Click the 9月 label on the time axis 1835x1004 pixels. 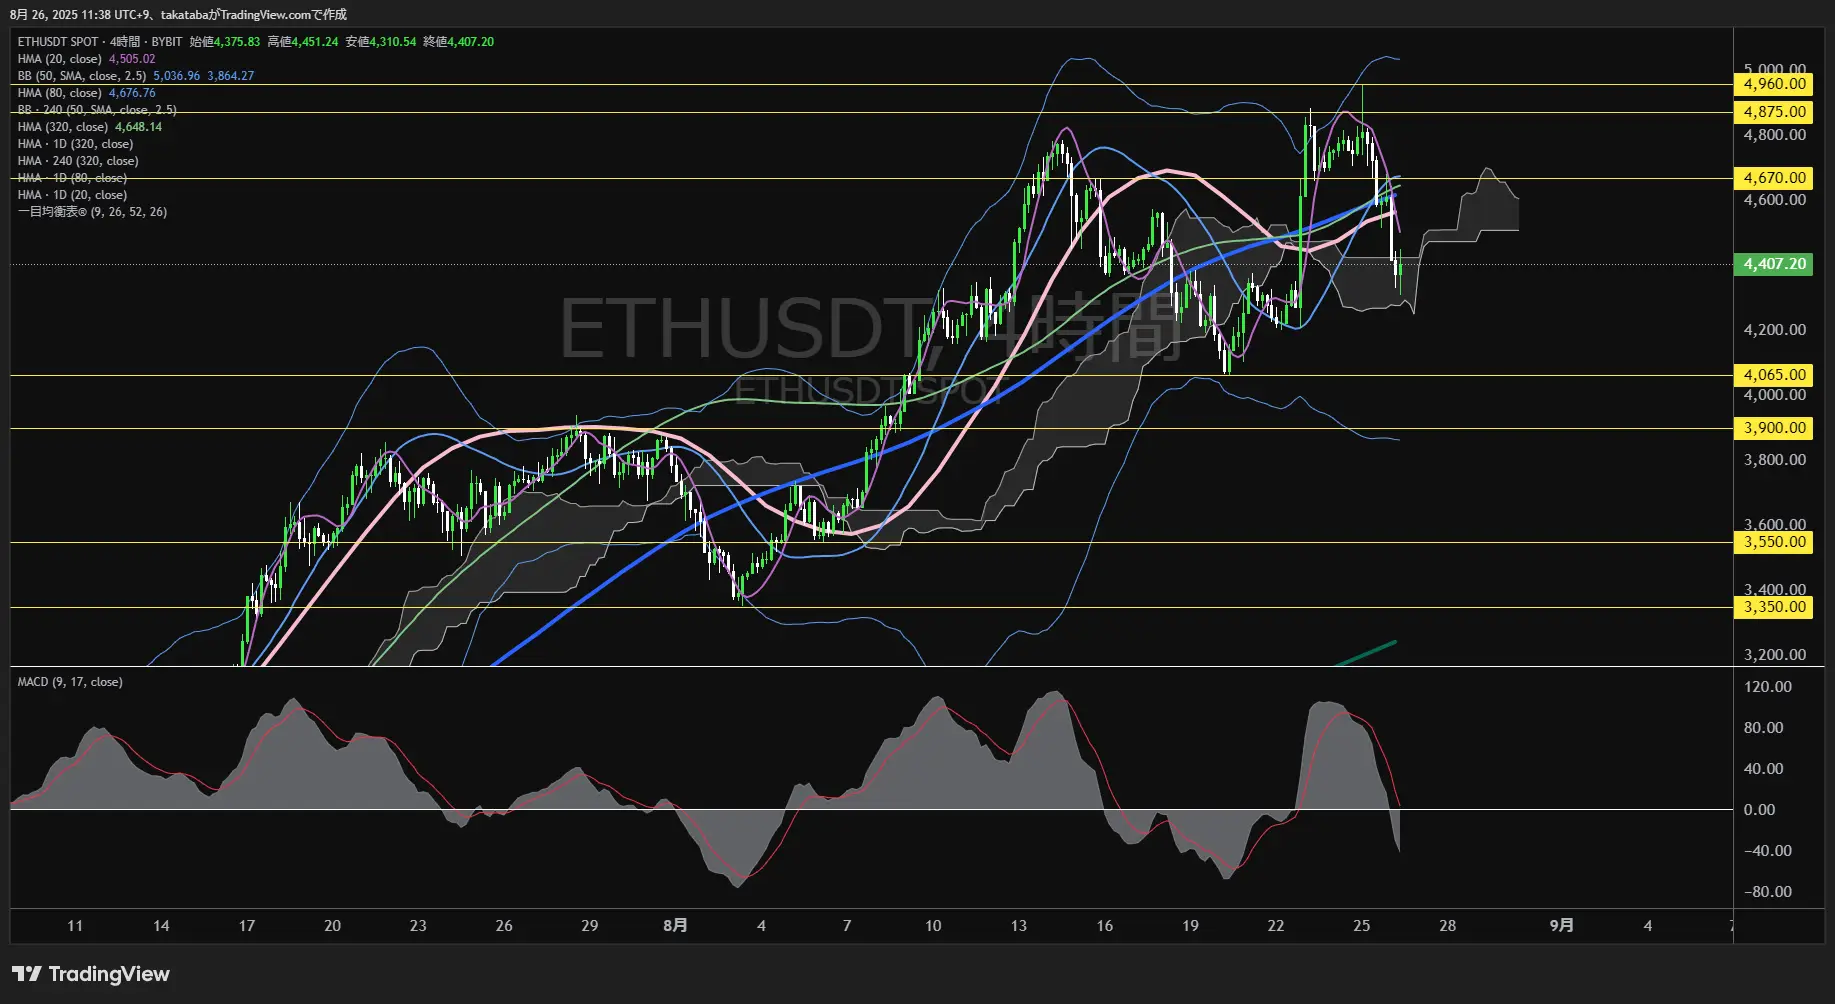(x=1561, y=926)
